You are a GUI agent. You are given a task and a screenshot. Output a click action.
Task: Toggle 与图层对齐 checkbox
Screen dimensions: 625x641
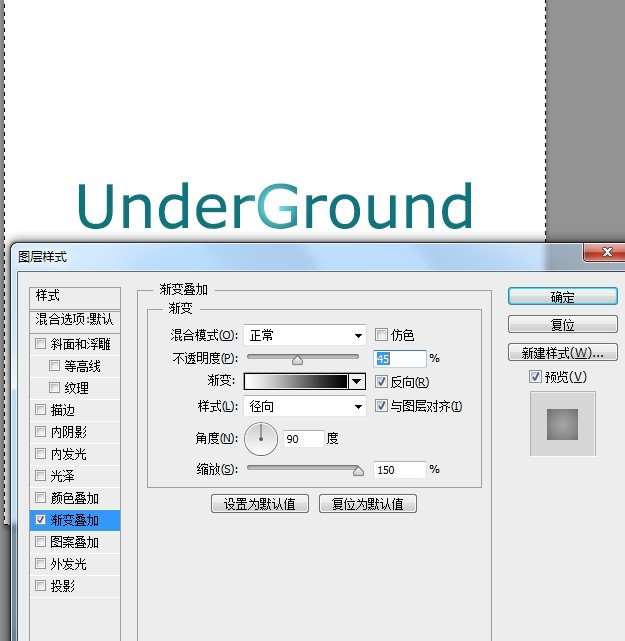click(x=381, y=406)
